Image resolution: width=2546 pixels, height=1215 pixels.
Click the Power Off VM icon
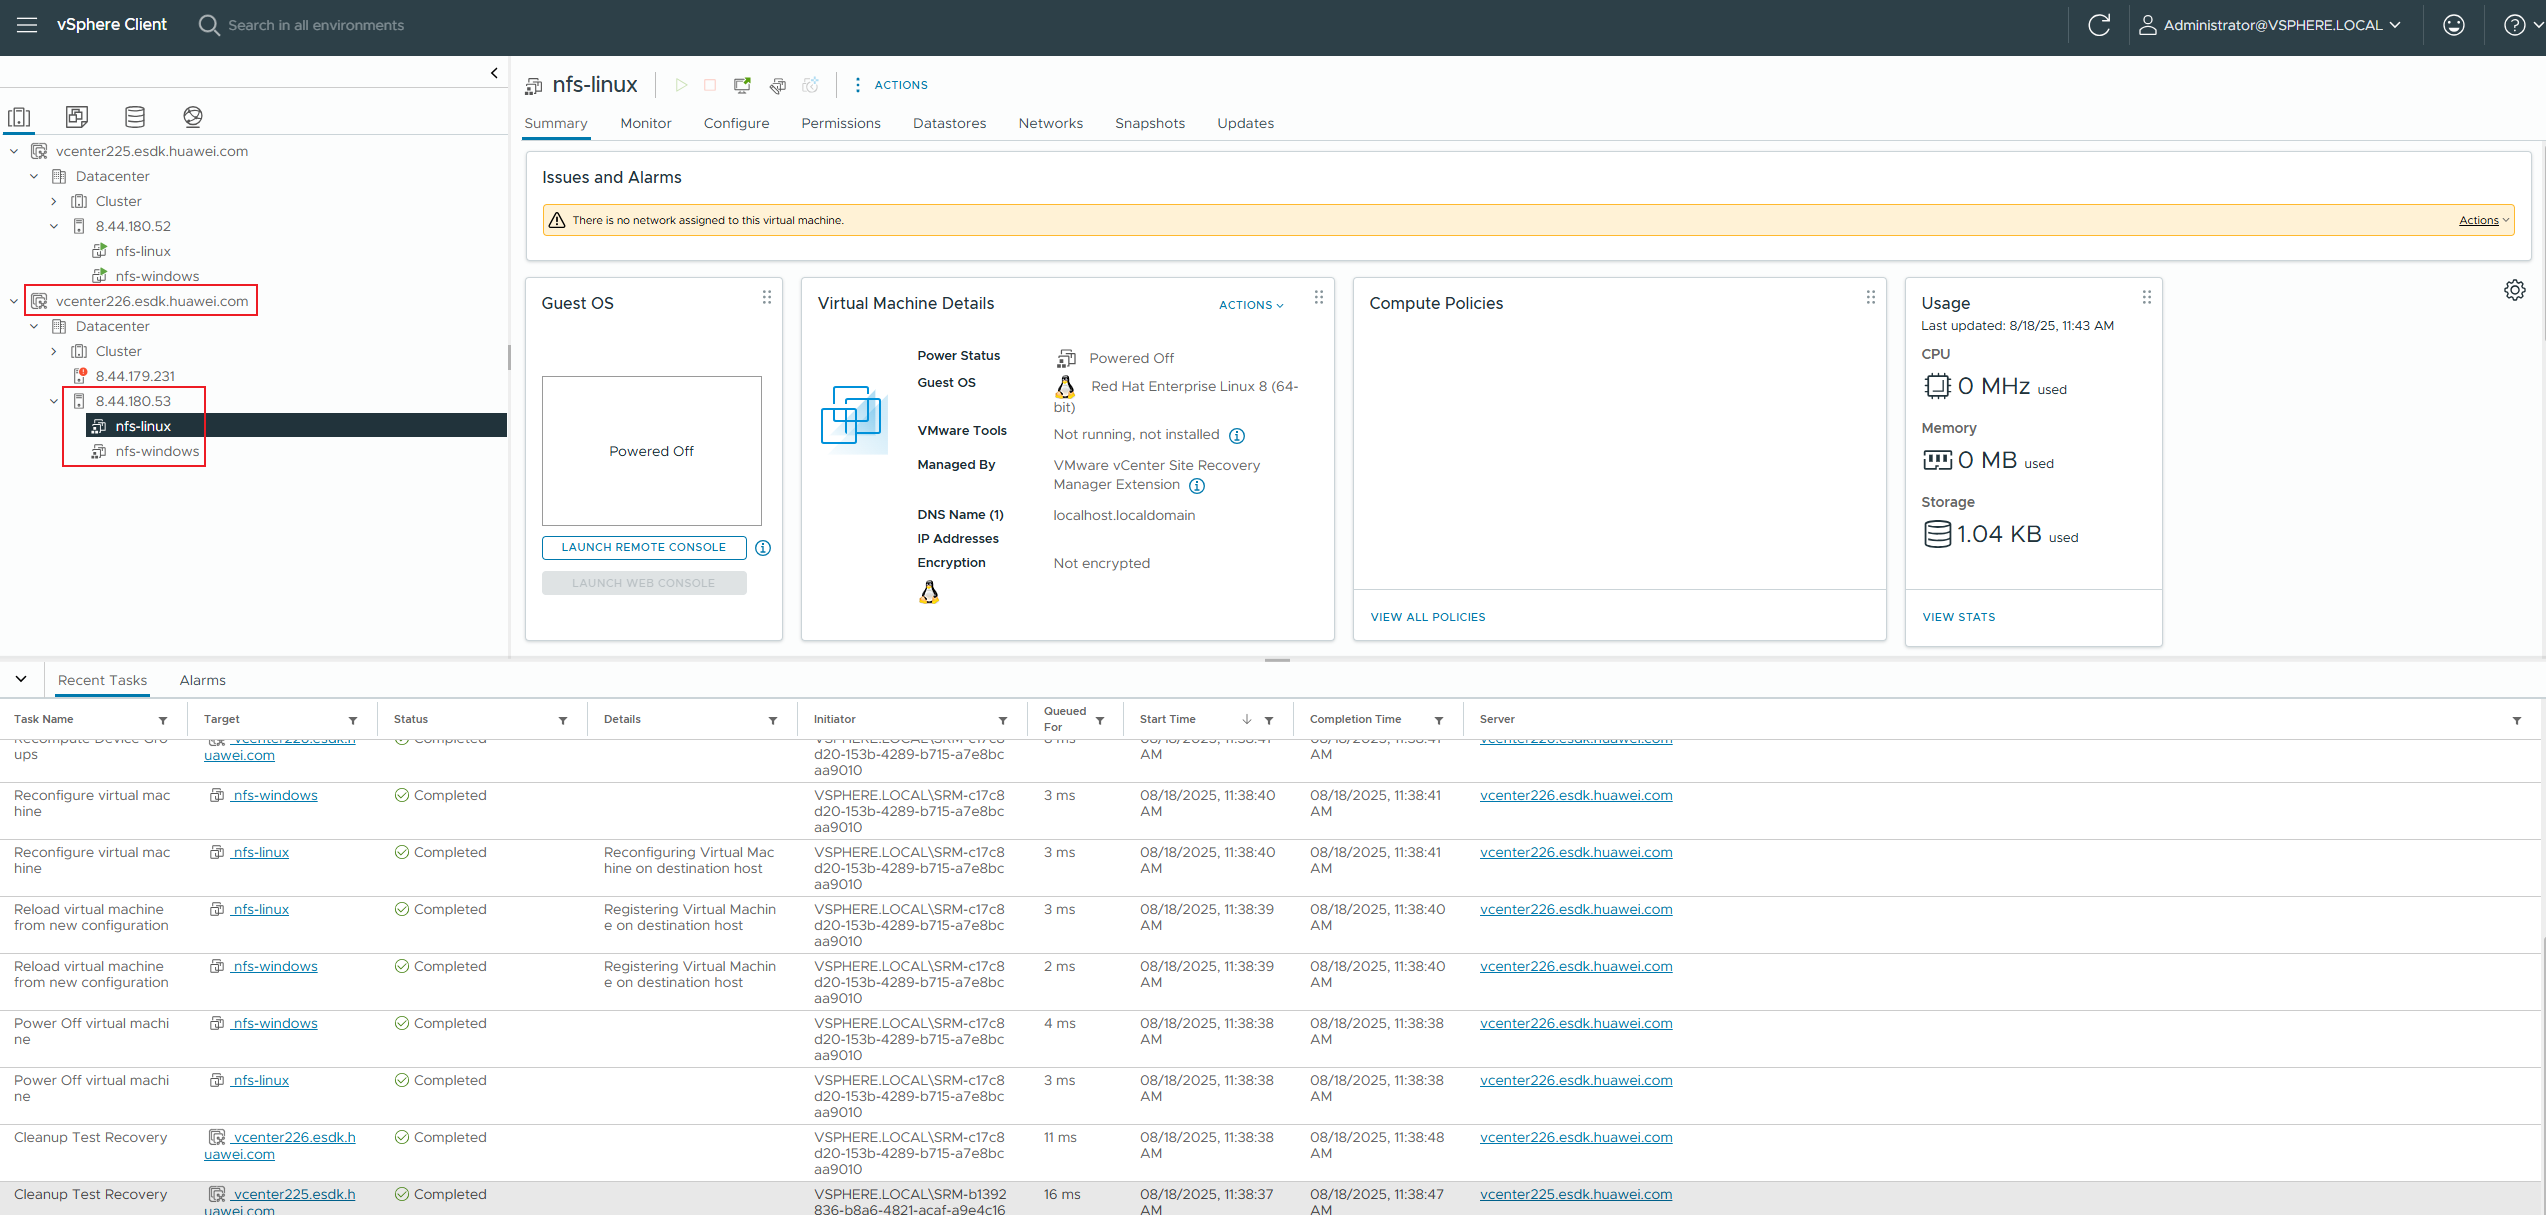point(710,85)
